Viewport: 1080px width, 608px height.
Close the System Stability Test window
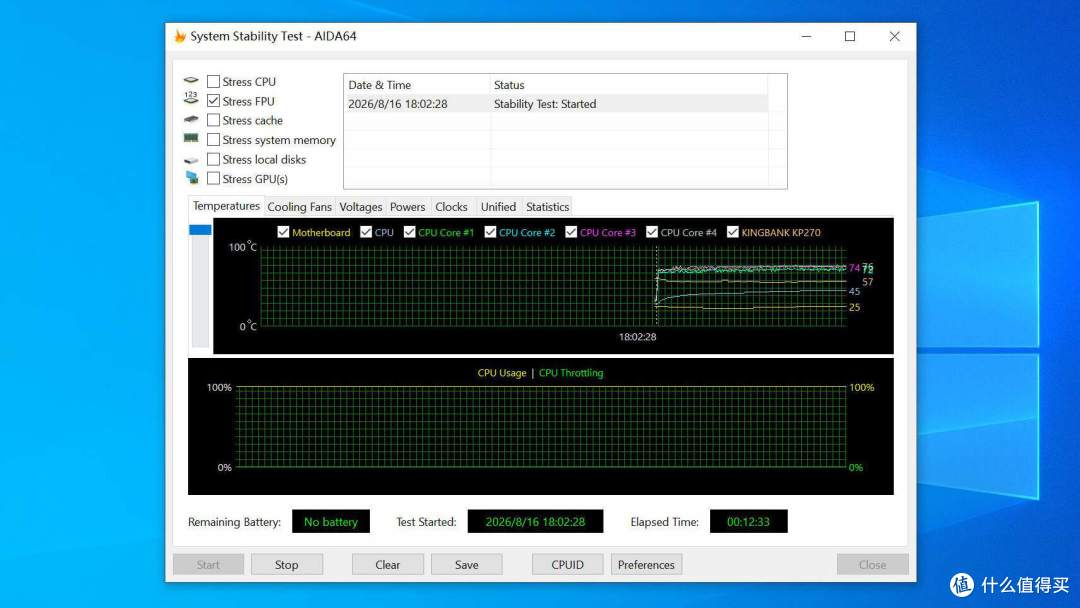(x=894, y=36)
